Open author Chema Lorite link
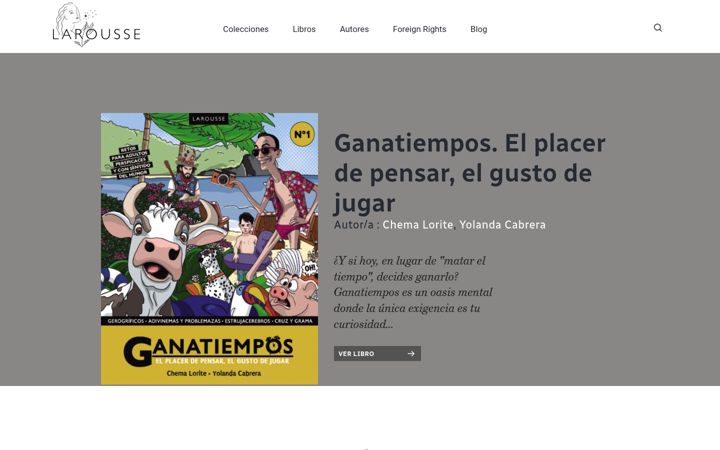720x450 pixels. (x=418, y=225)
